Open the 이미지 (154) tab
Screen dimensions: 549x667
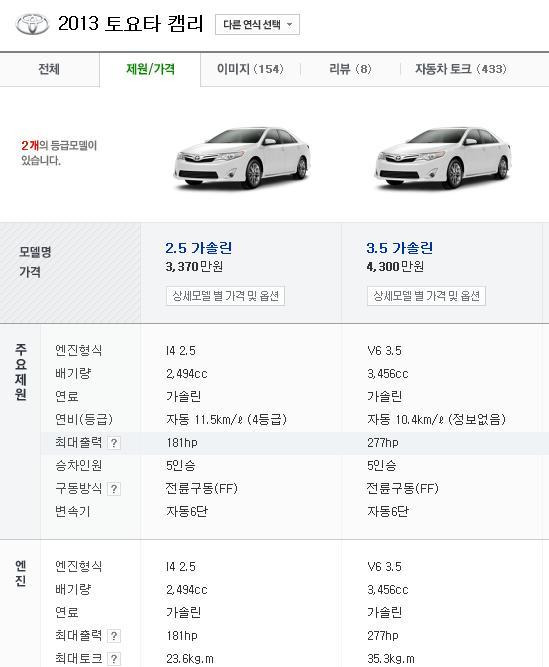pos(250,69)
